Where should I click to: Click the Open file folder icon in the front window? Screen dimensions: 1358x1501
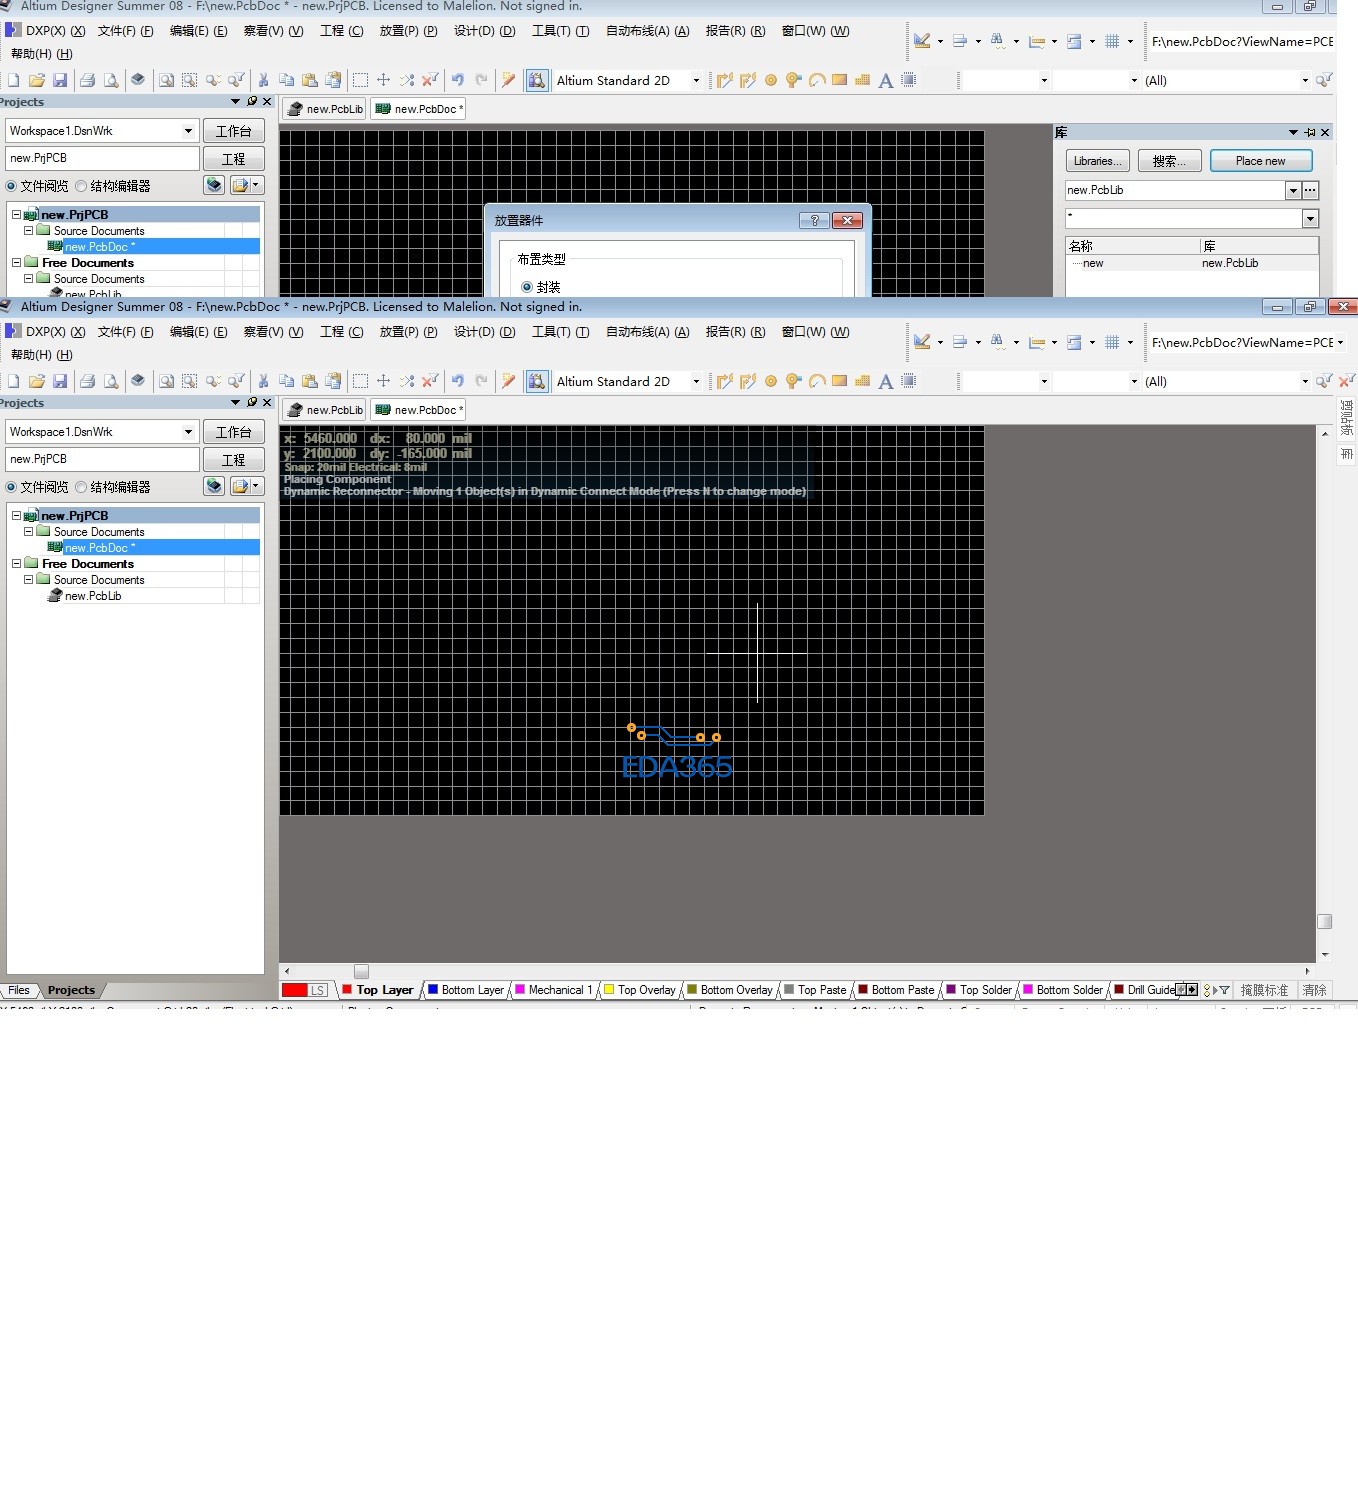tap(37, 381)
